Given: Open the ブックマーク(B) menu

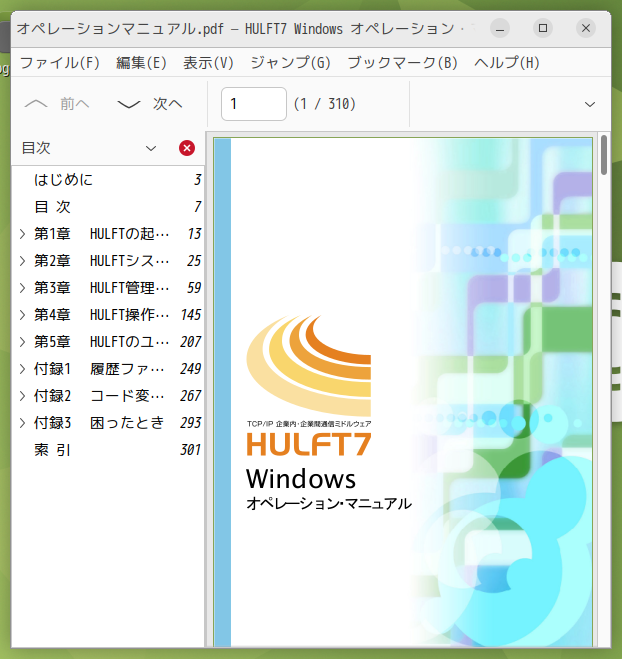Looking at the screenshot, I should click(402, 63).
